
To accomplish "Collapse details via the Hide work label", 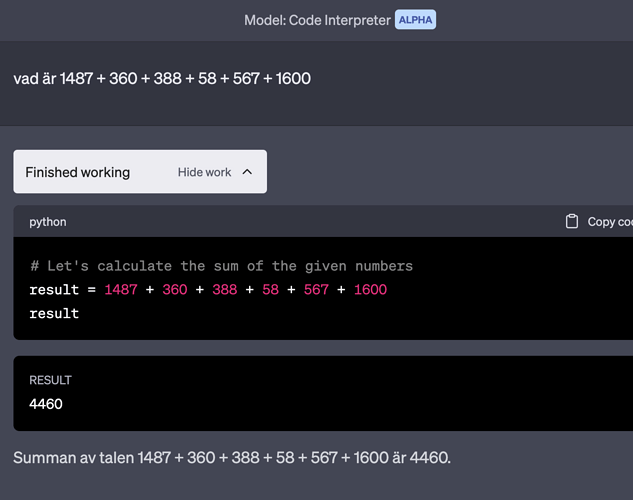I will 204,172.
